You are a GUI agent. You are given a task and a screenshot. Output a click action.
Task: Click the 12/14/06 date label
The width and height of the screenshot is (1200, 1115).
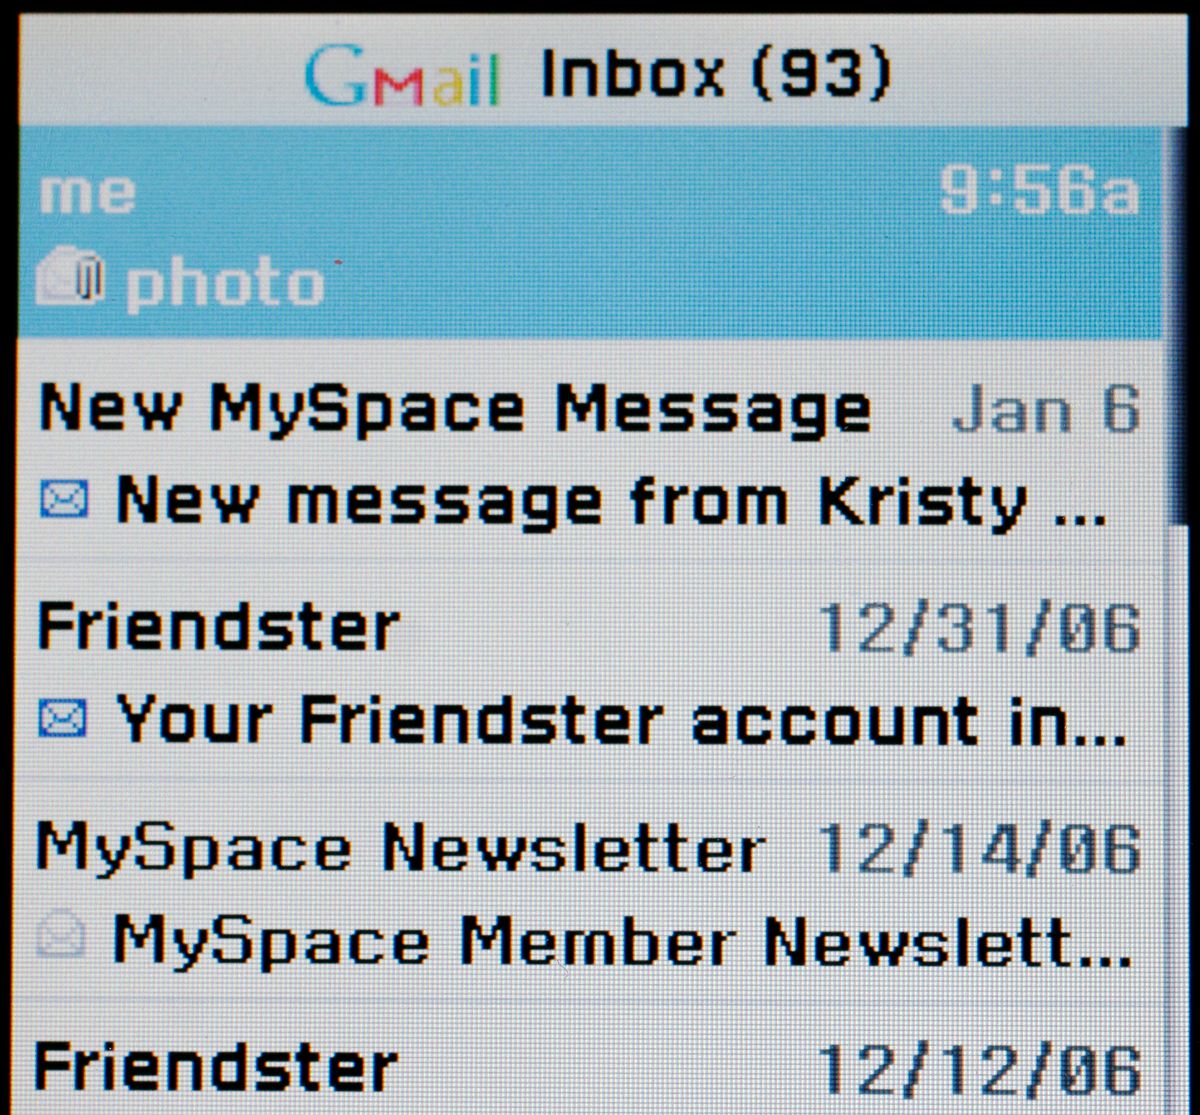click(x=979, y=850)
